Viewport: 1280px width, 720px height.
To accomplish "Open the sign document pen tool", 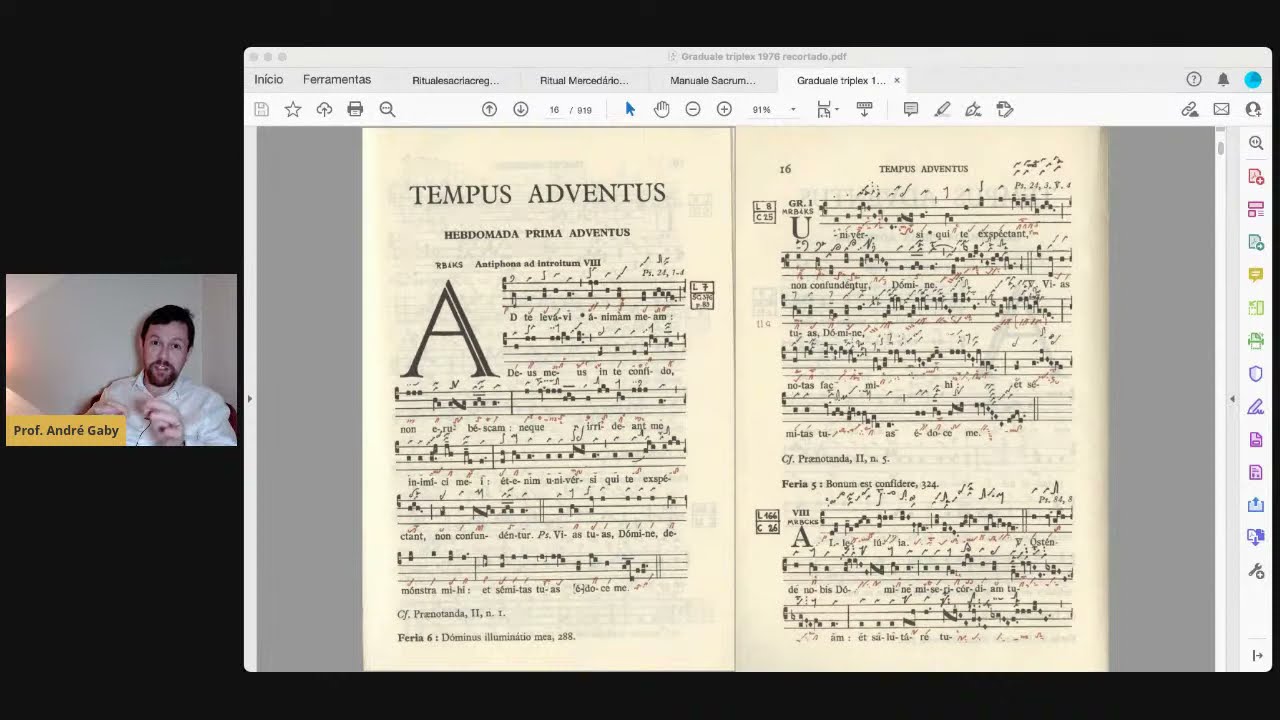I will coord(973,109).
